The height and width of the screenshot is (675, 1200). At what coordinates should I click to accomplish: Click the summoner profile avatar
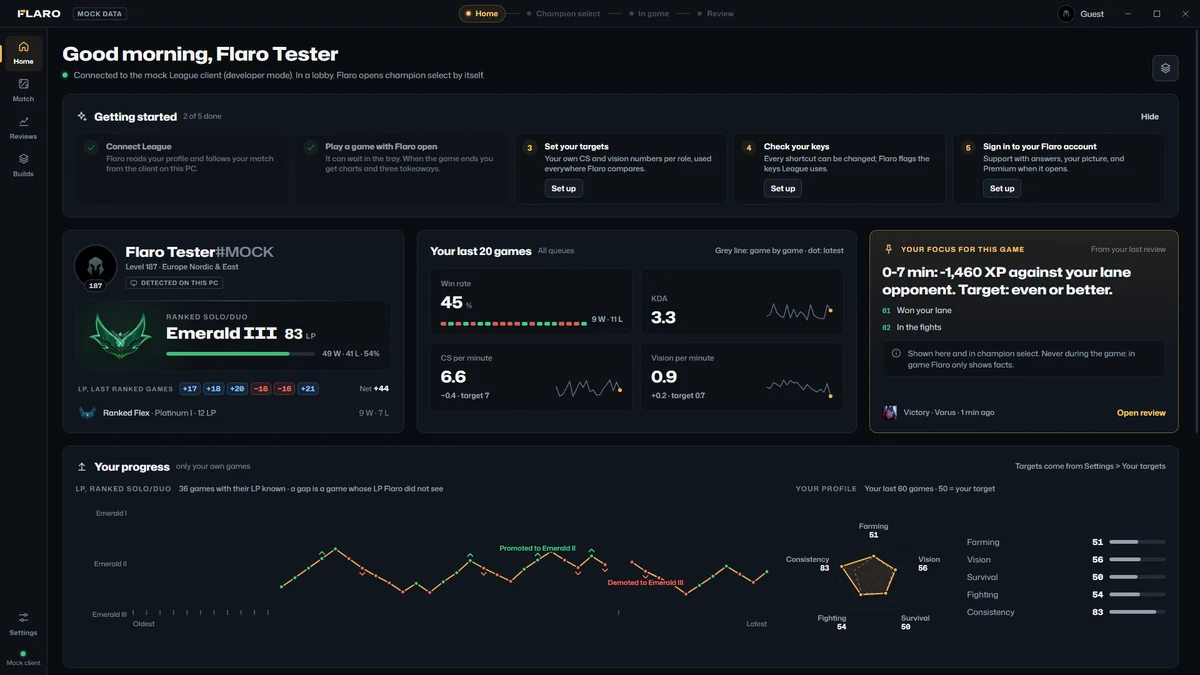[95, 266]
